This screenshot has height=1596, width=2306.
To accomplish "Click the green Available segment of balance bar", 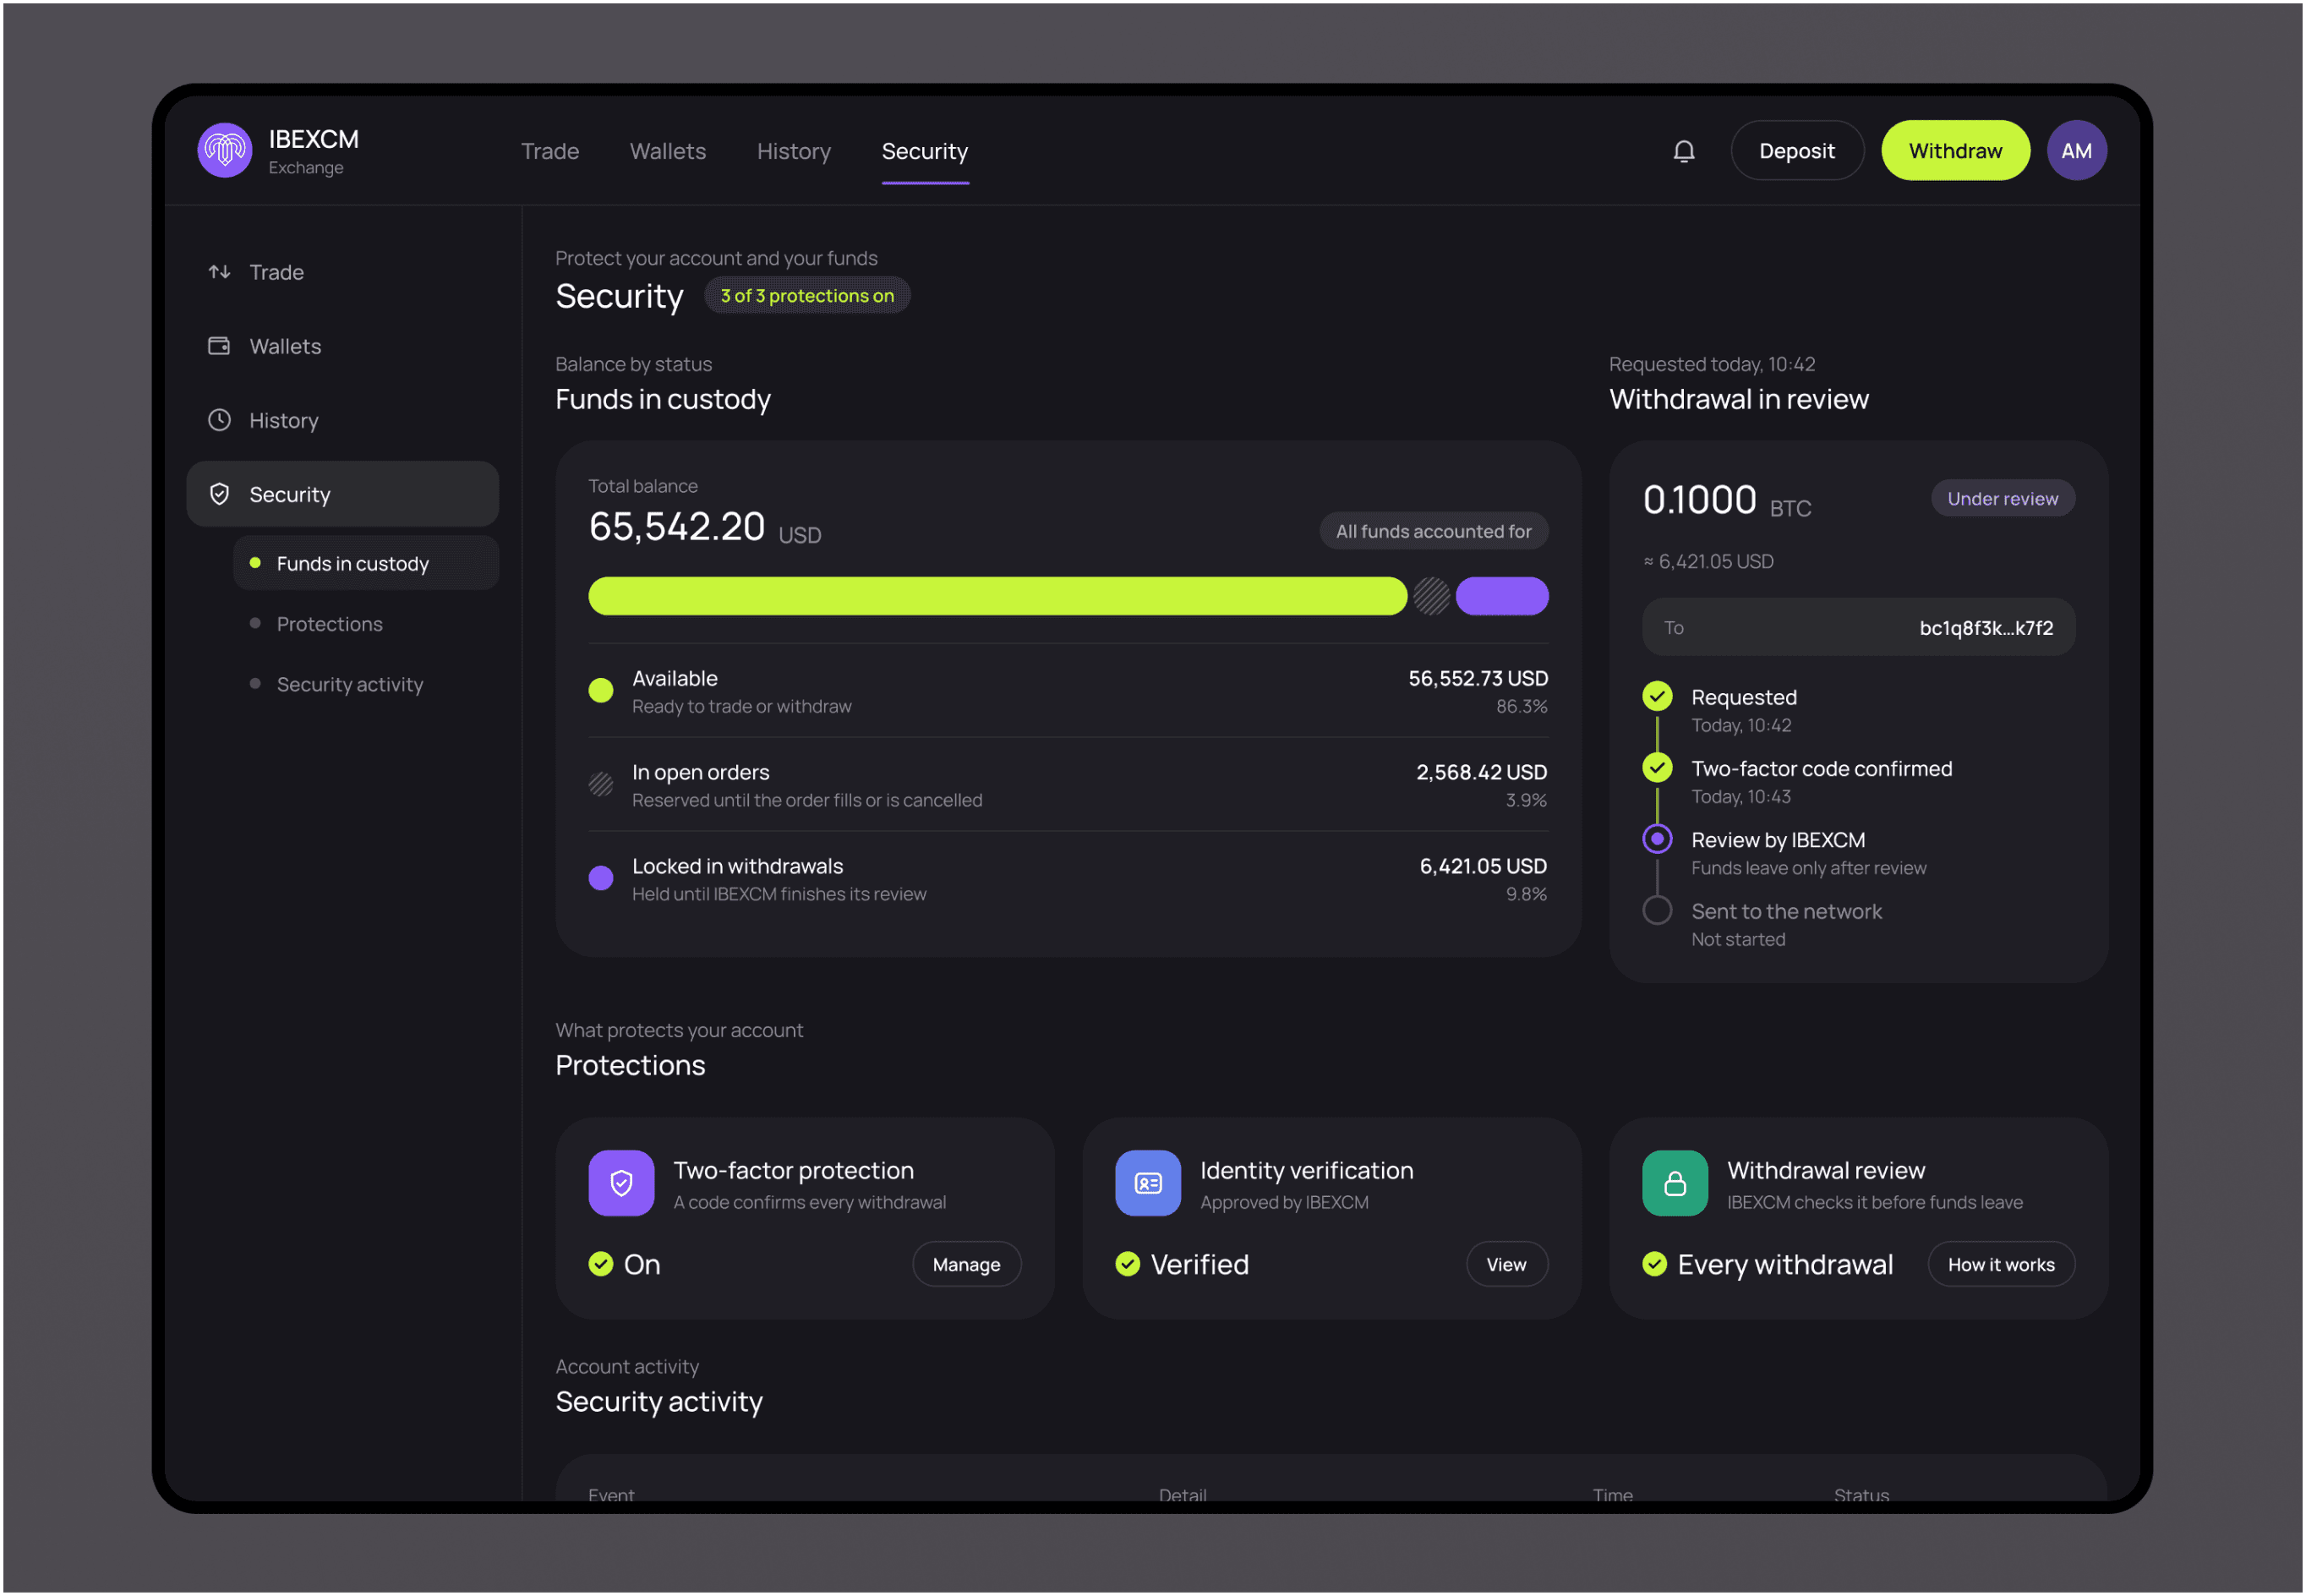I will pos(997,596).
